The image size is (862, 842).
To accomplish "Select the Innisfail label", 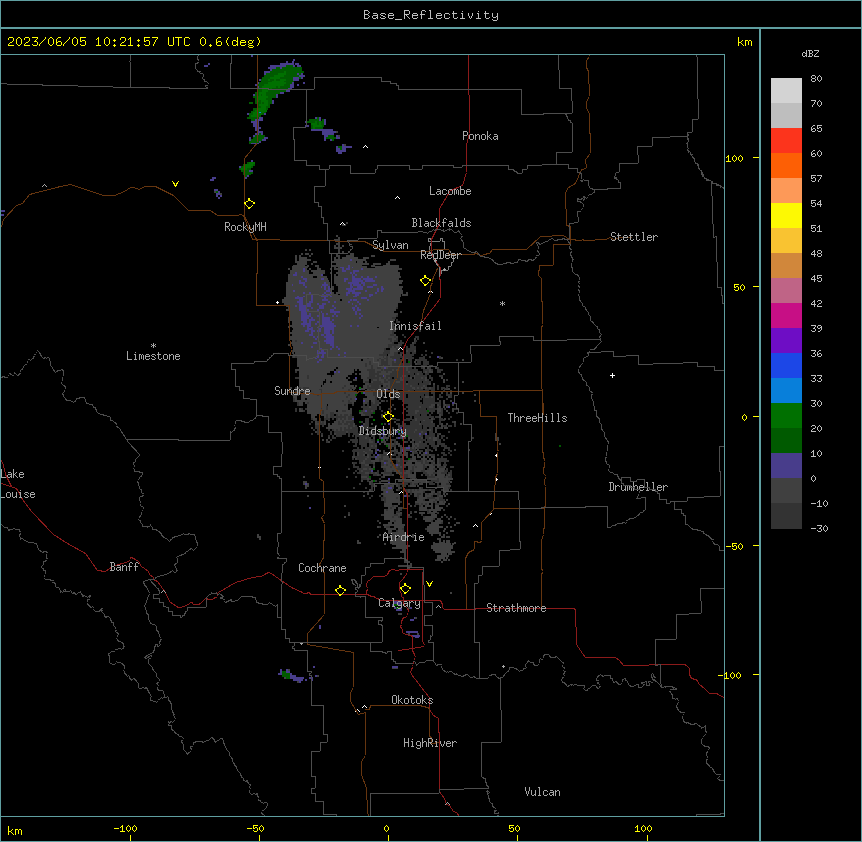I will click(415, 326).
